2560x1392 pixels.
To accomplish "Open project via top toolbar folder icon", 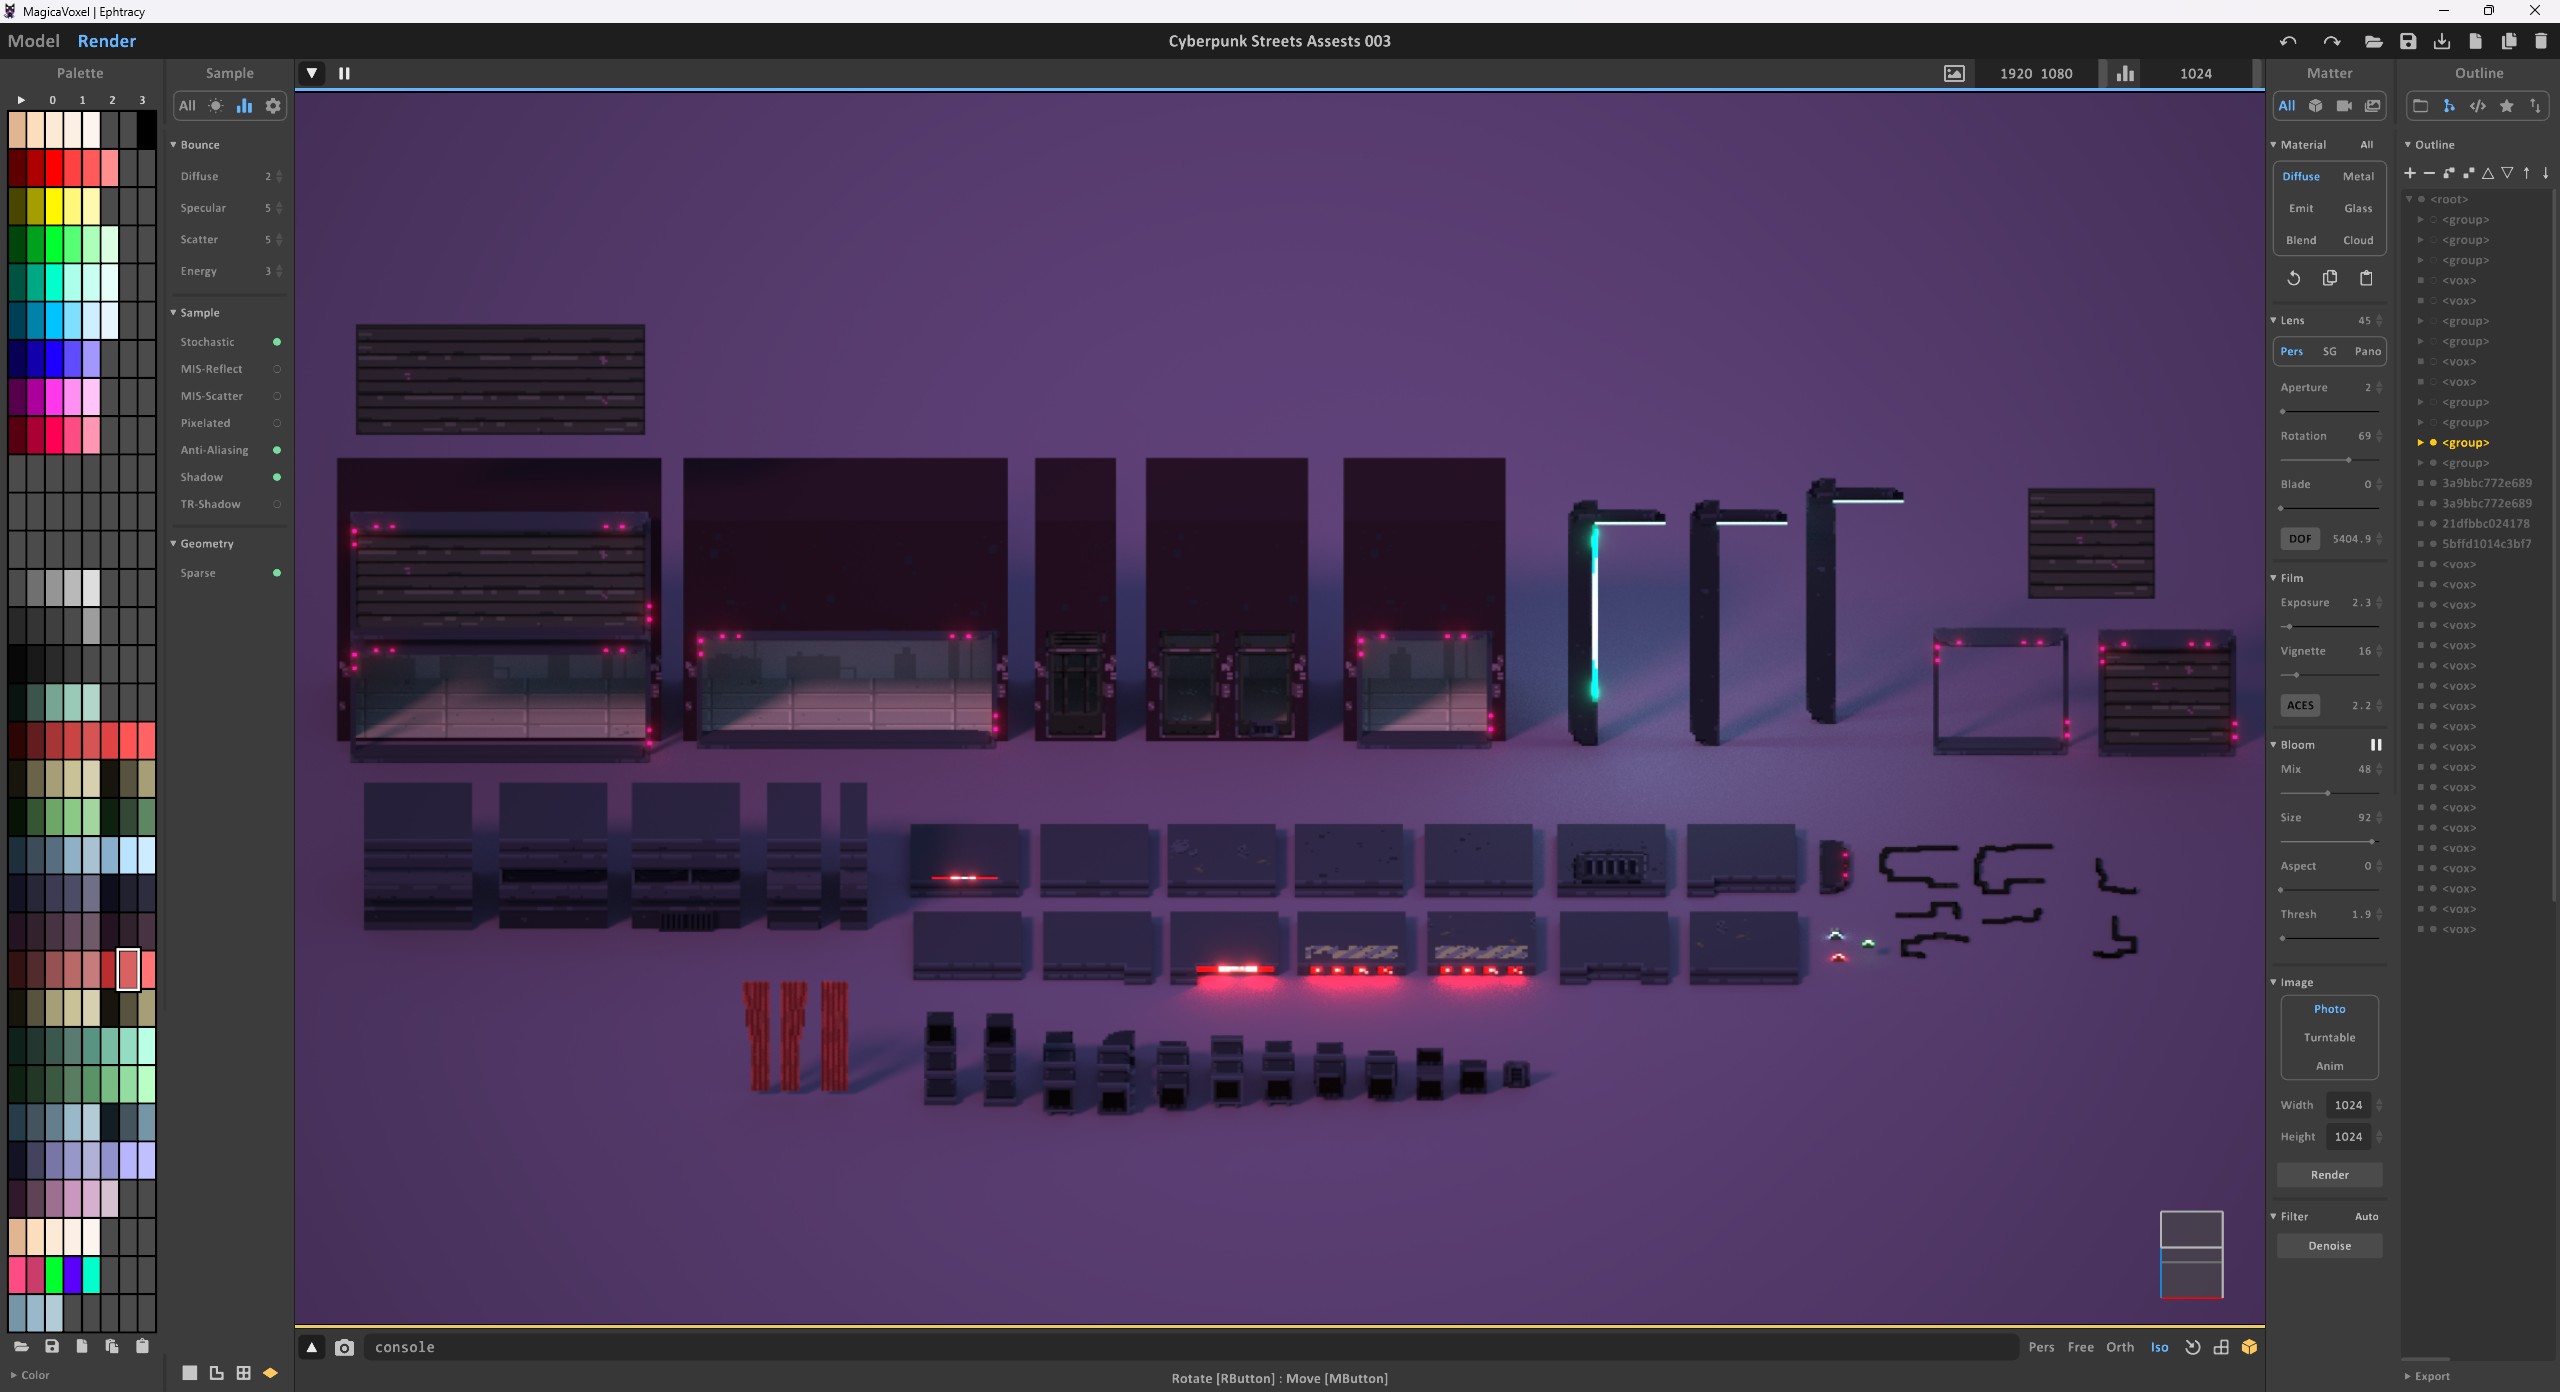I will tap(2373, 41).
